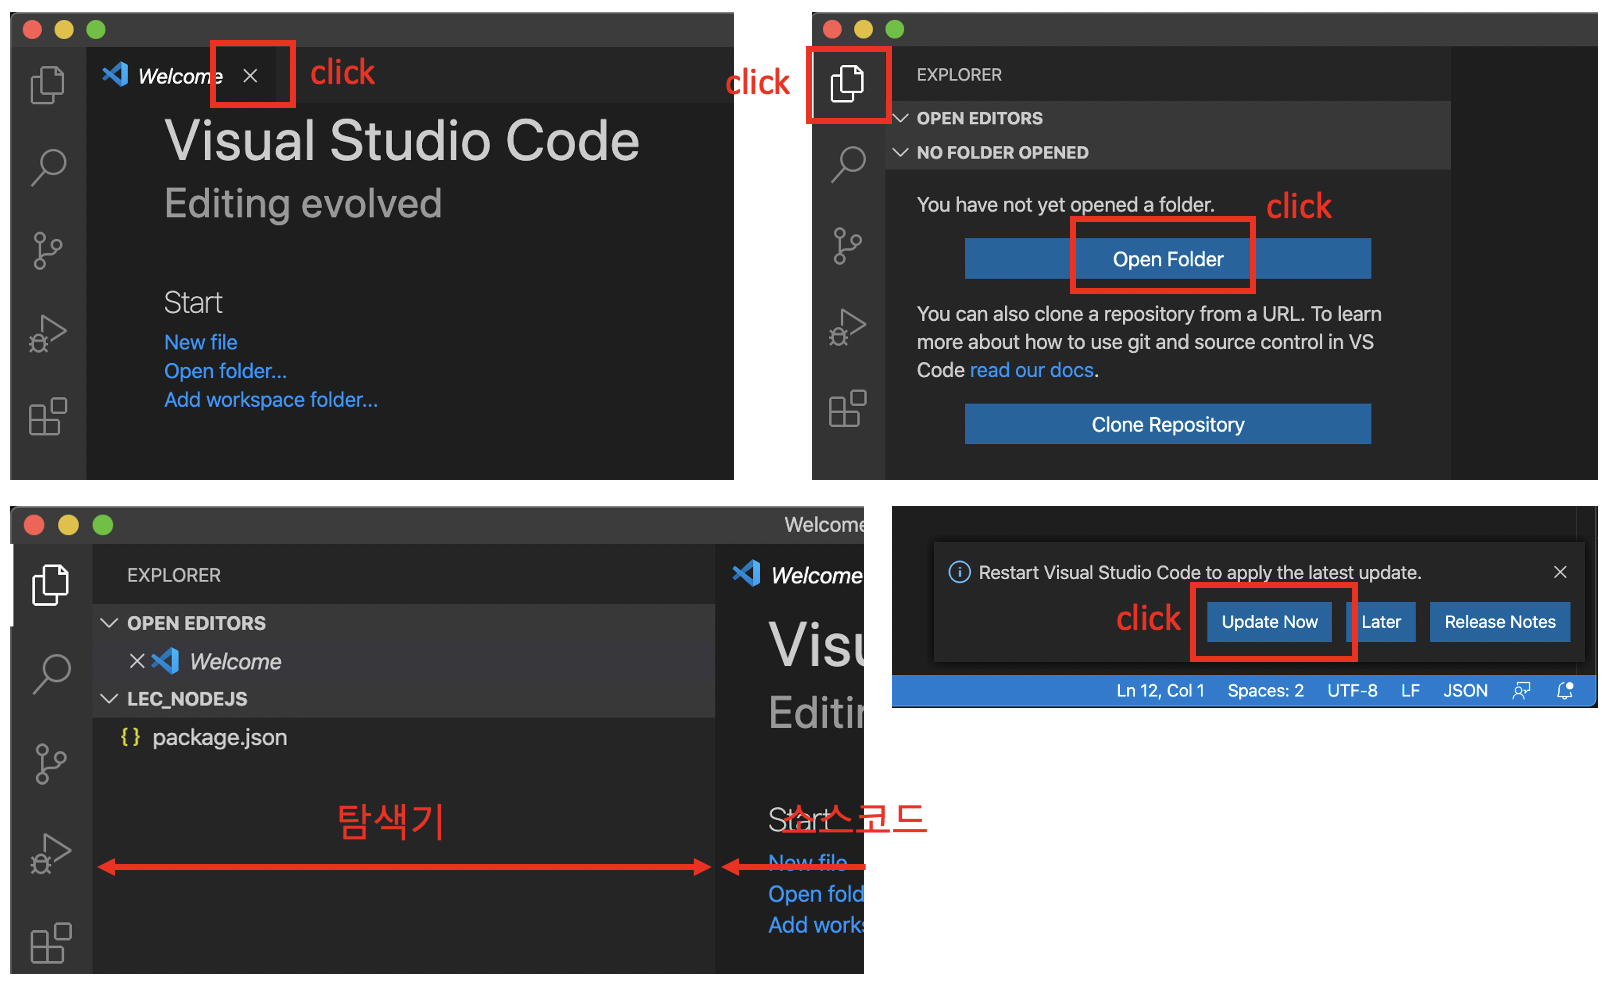Click Extensions icon in No Folder Opened window
This screenshot has width=1610, height=984.
point(847,408)
